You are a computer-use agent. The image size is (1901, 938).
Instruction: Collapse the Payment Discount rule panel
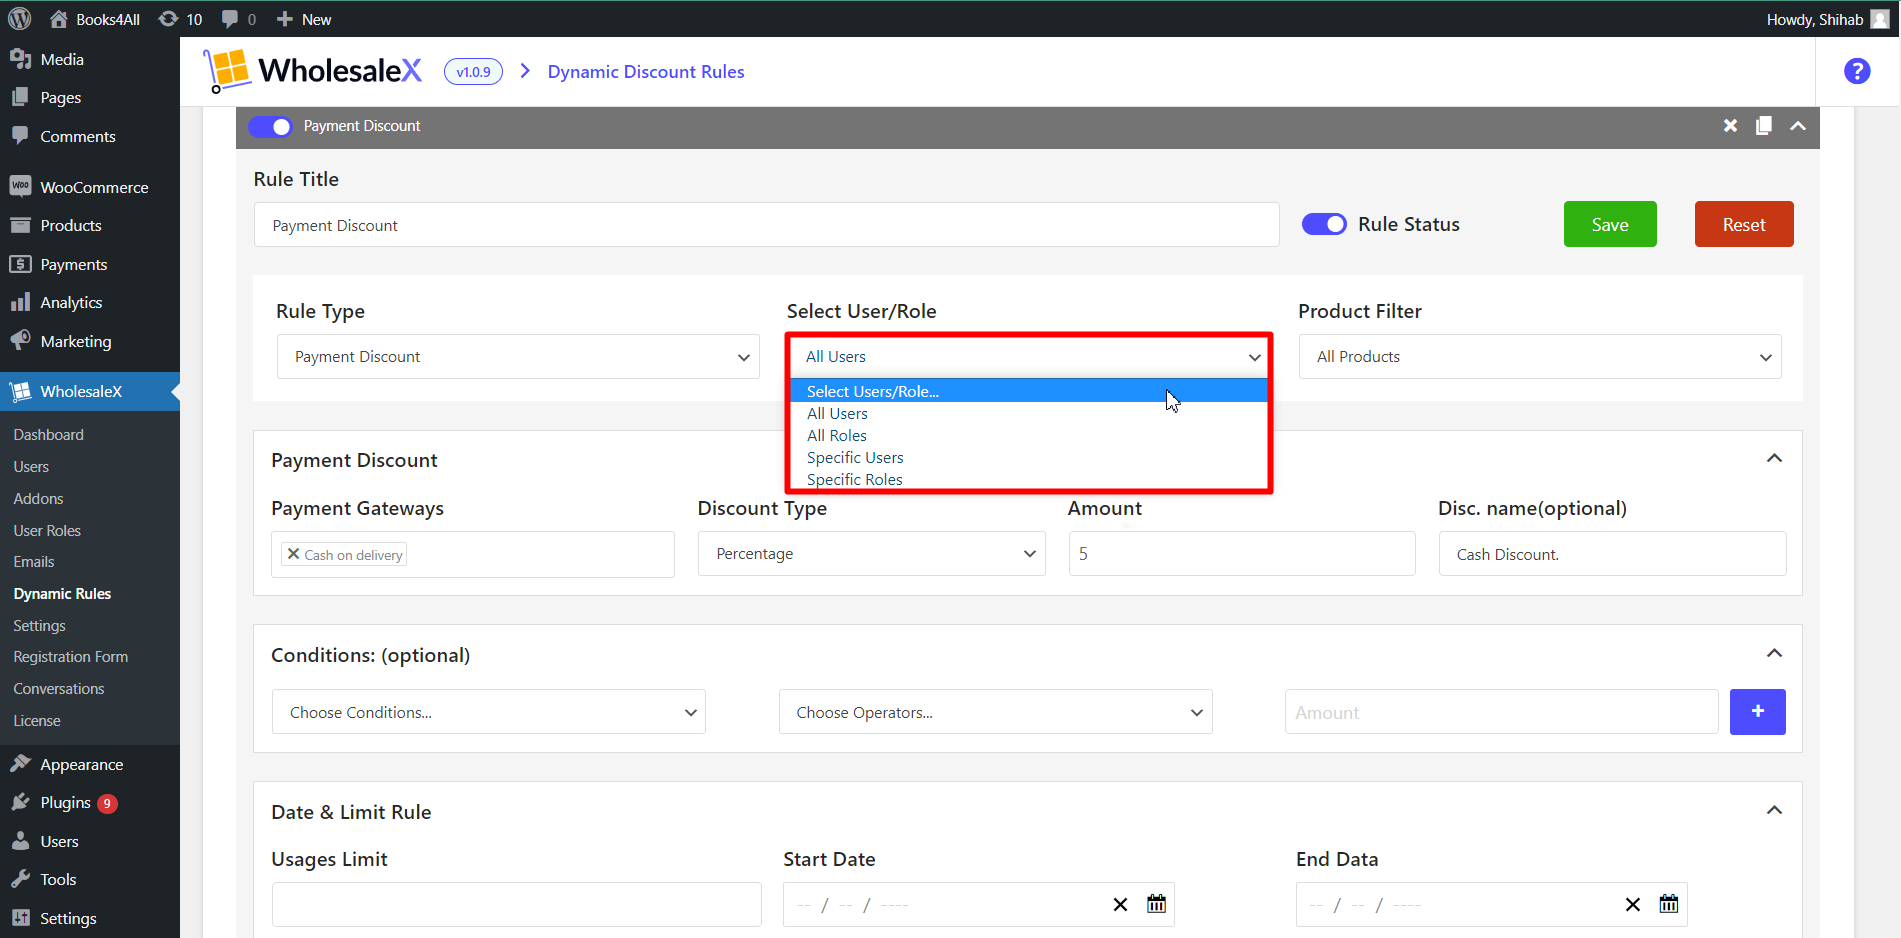click(x=1798, y=126)
